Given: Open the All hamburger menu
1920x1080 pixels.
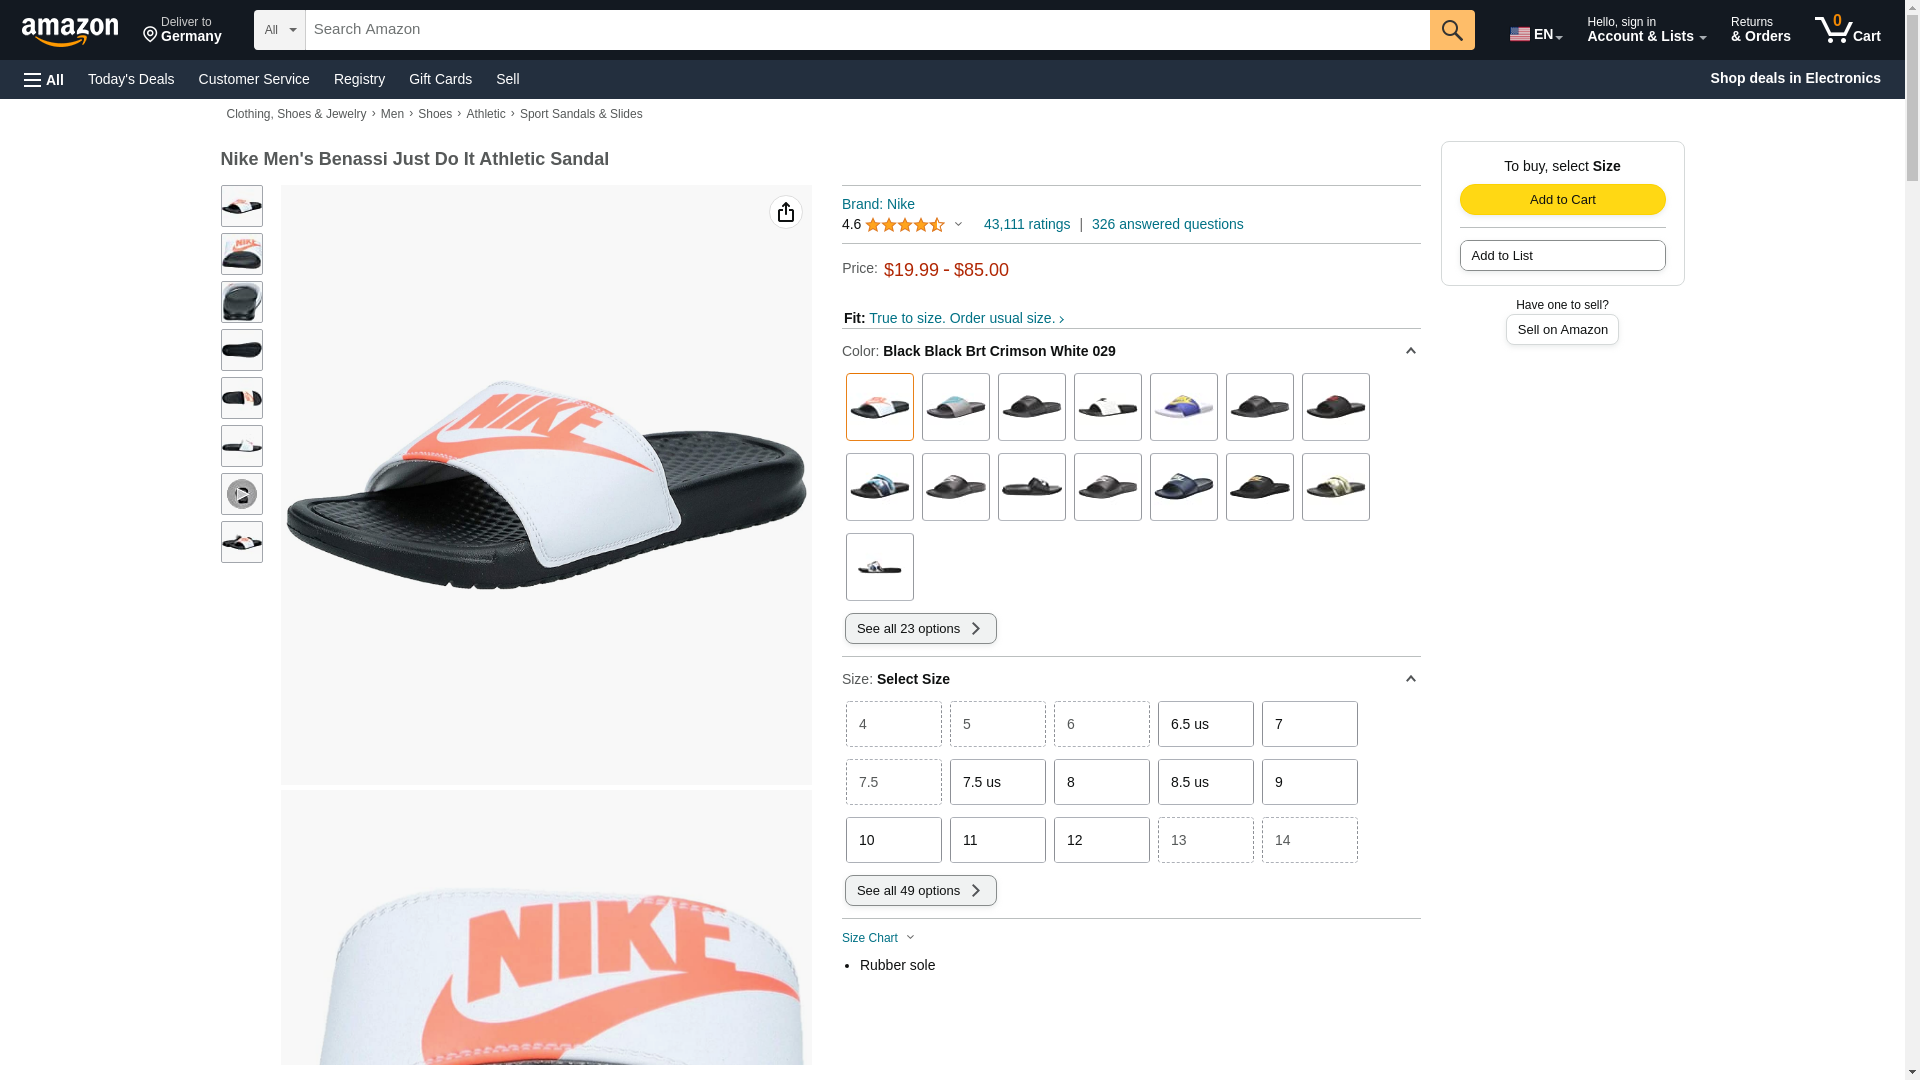Looking at the screenshot, I should click(x=44, y=79).
